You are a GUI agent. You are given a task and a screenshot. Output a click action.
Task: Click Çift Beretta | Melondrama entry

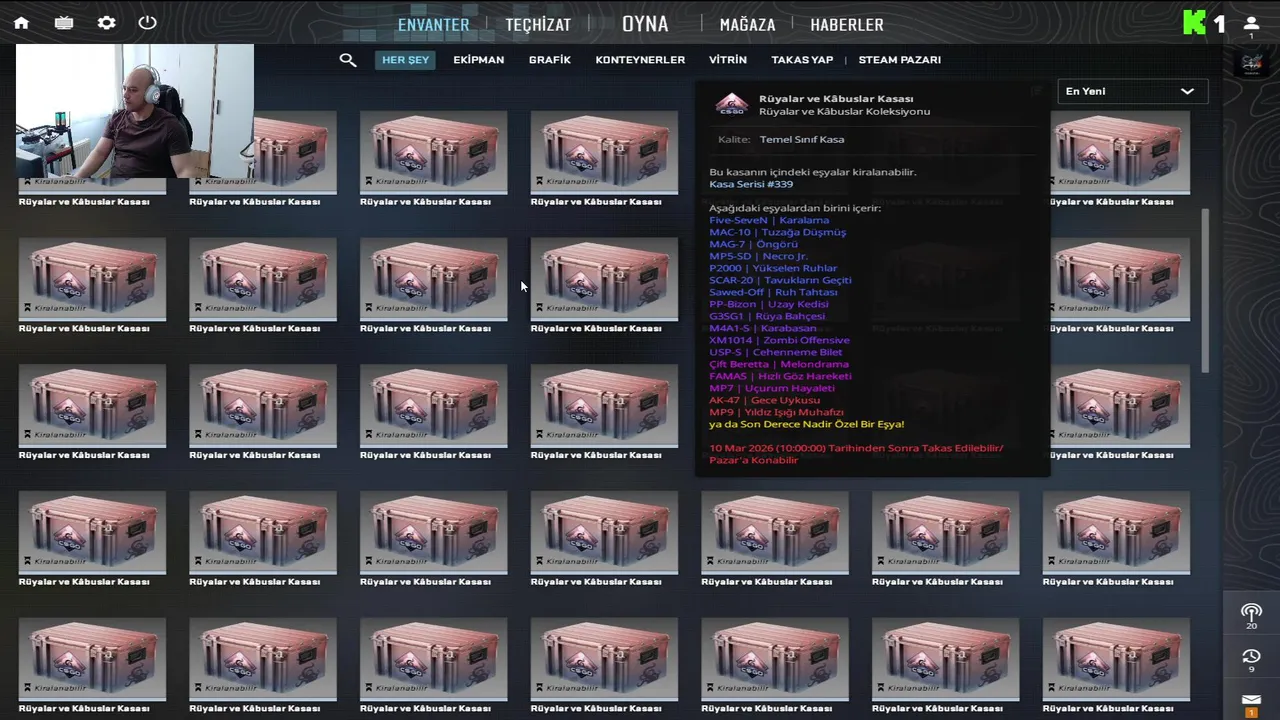click(x=778, y=364)
